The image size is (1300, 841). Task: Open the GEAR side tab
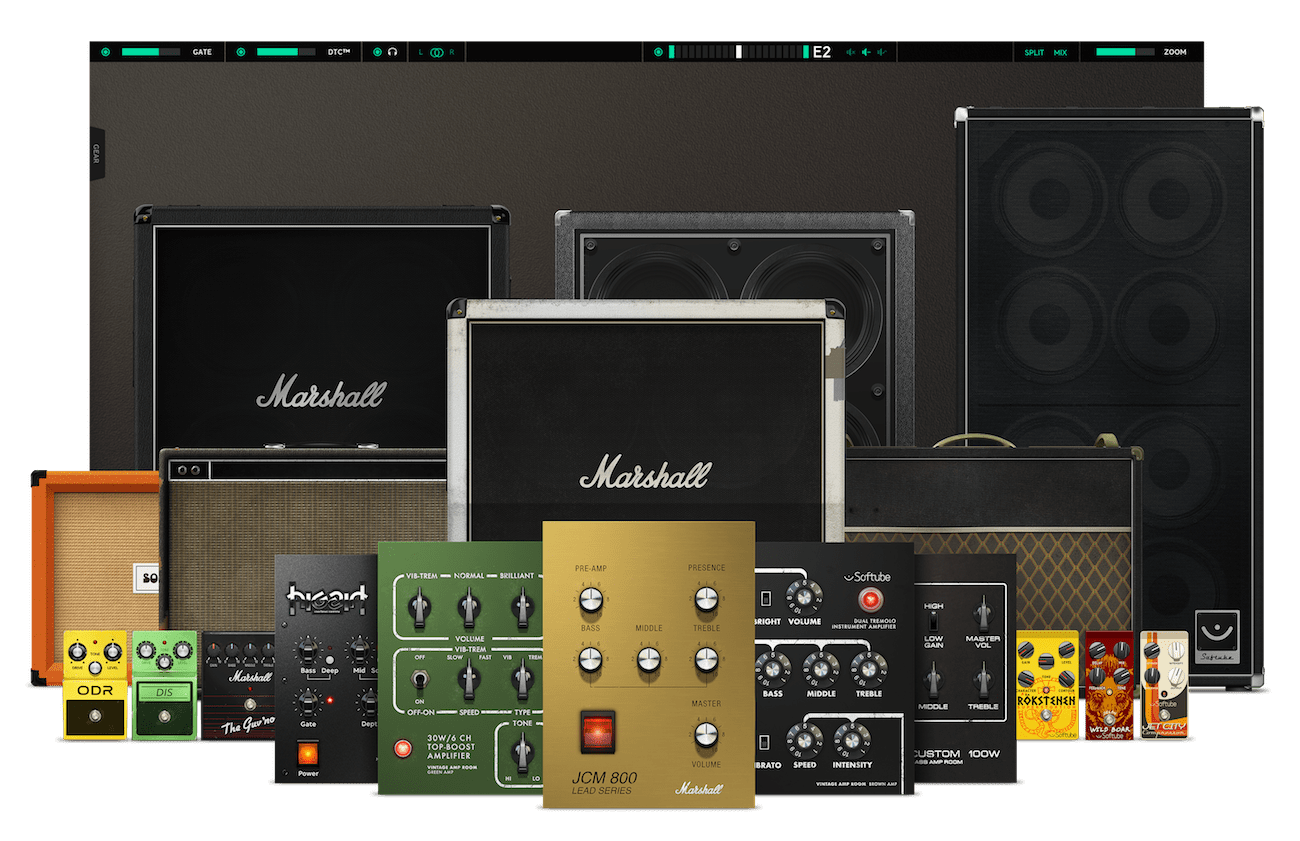point(97,154)
